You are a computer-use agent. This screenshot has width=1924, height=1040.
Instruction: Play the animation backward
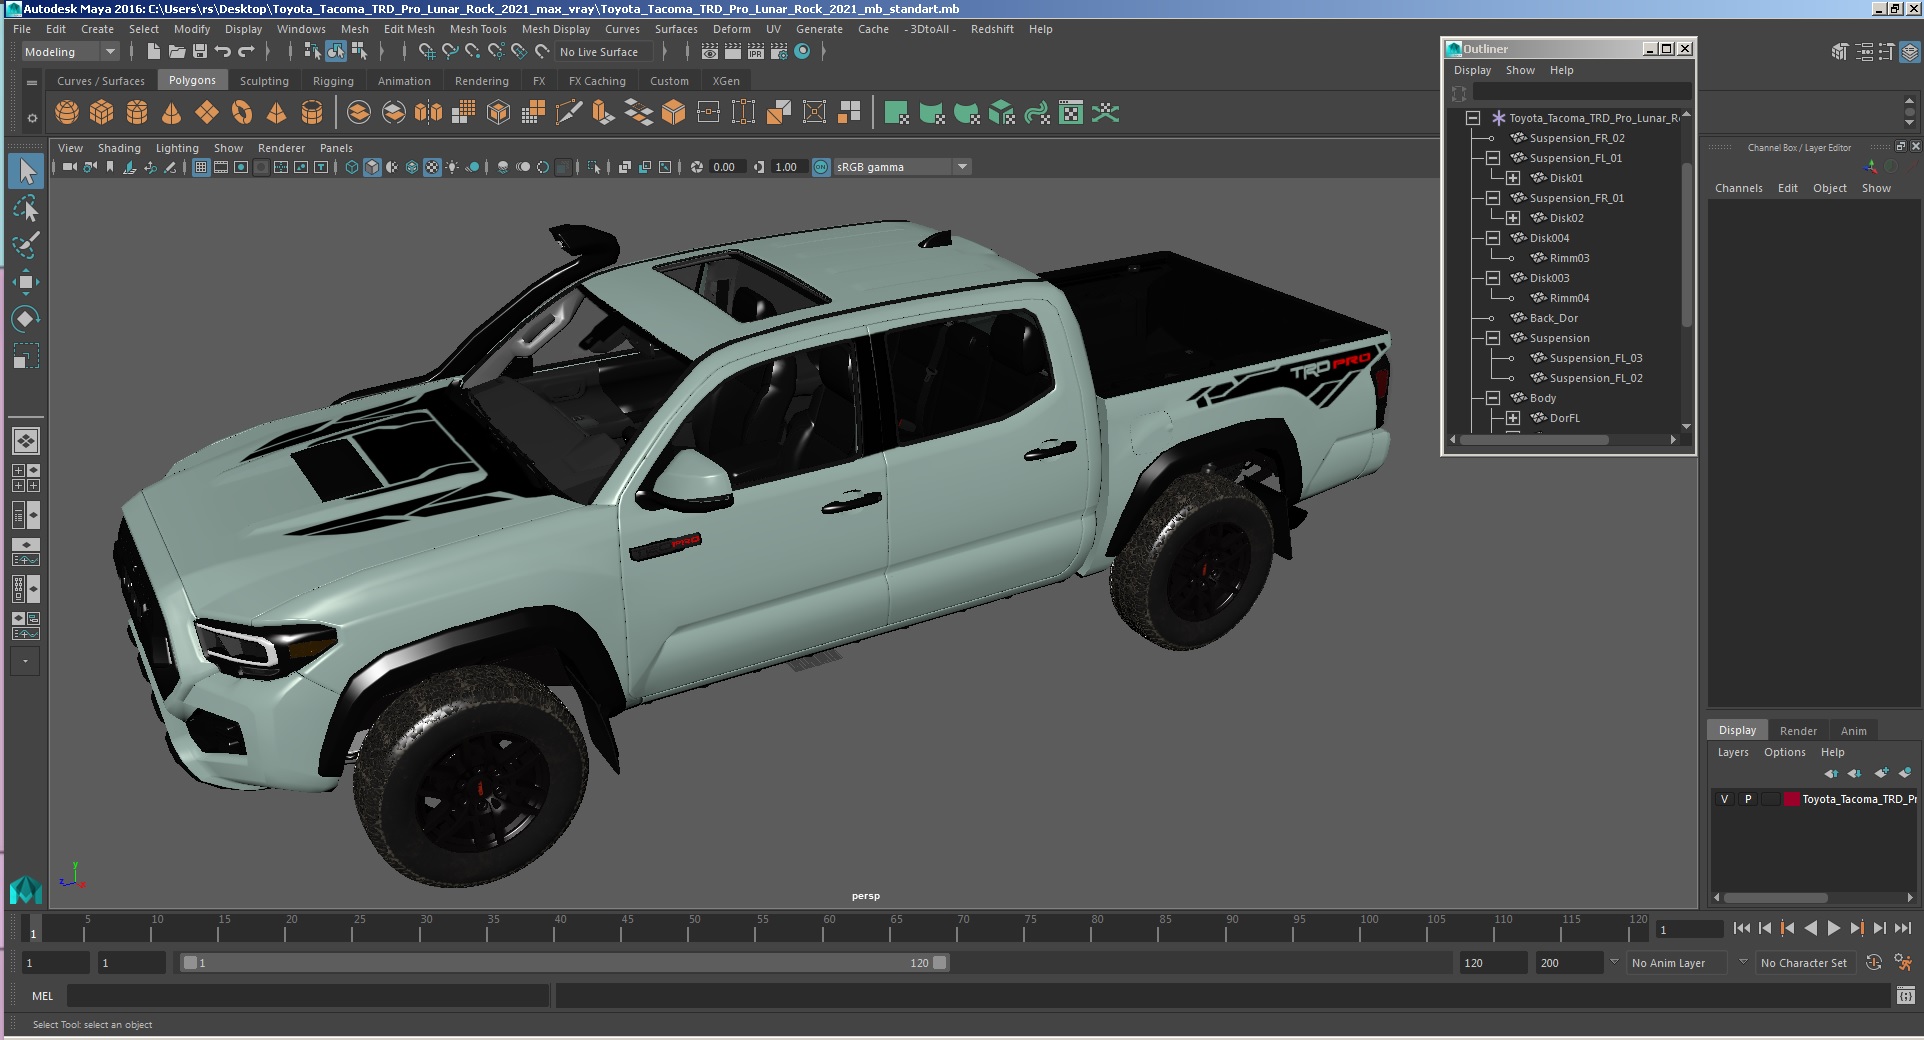click(x=1811, y=929)
